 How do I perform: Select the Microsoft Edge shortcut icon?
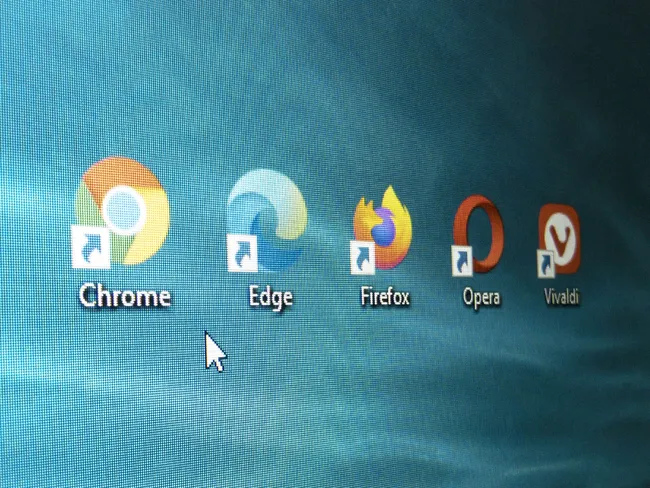[267, 221]
